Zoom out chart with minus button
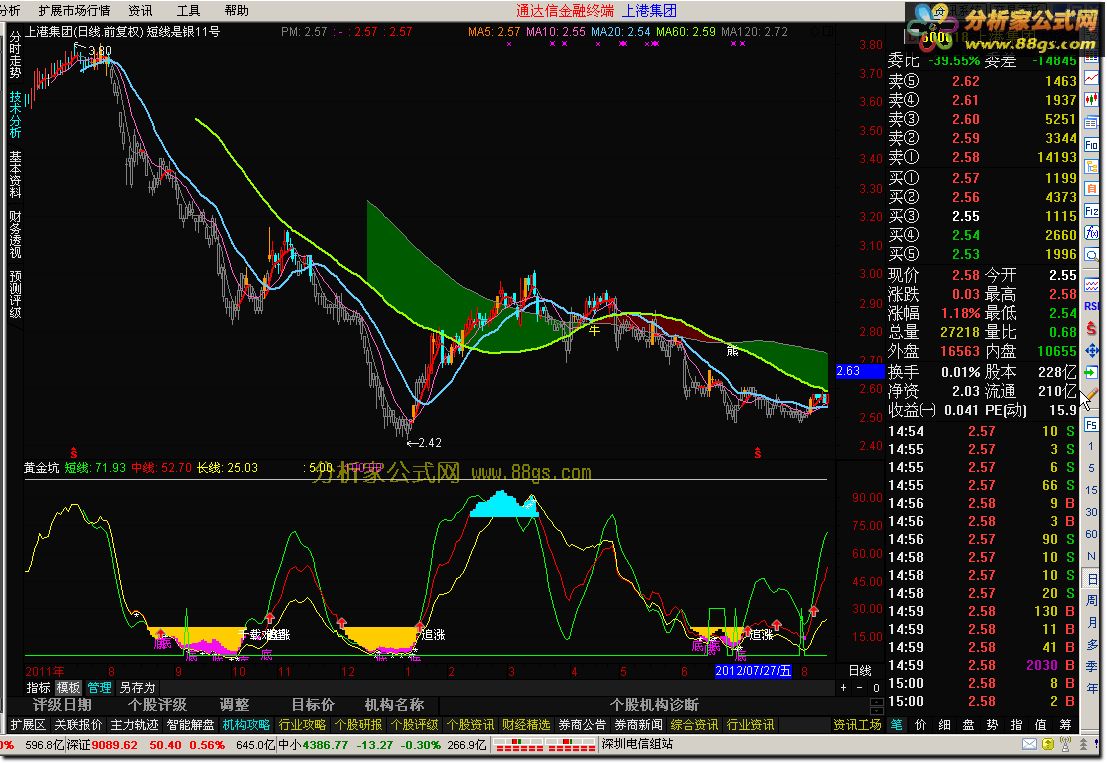 tap(859, 687)
